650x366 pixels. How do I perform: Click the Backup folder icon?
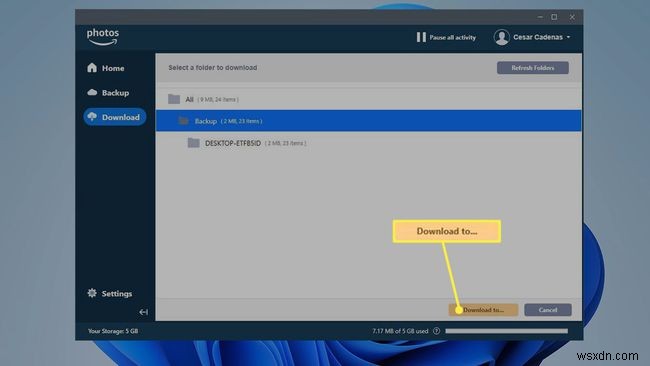[x=184, y=121]
